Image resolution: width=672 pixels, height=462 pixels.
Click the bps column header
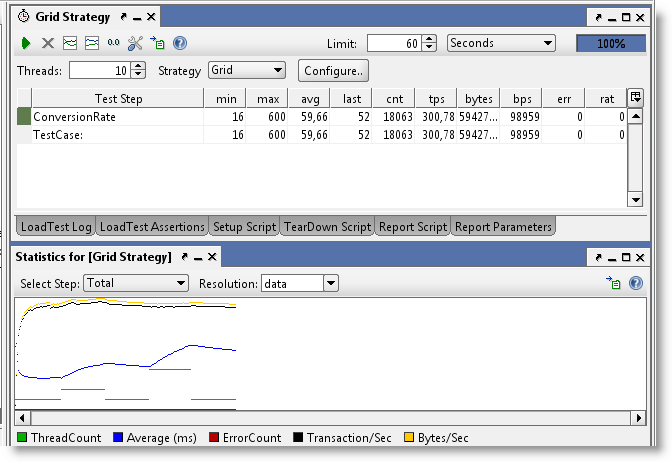(x=521, y=99)
